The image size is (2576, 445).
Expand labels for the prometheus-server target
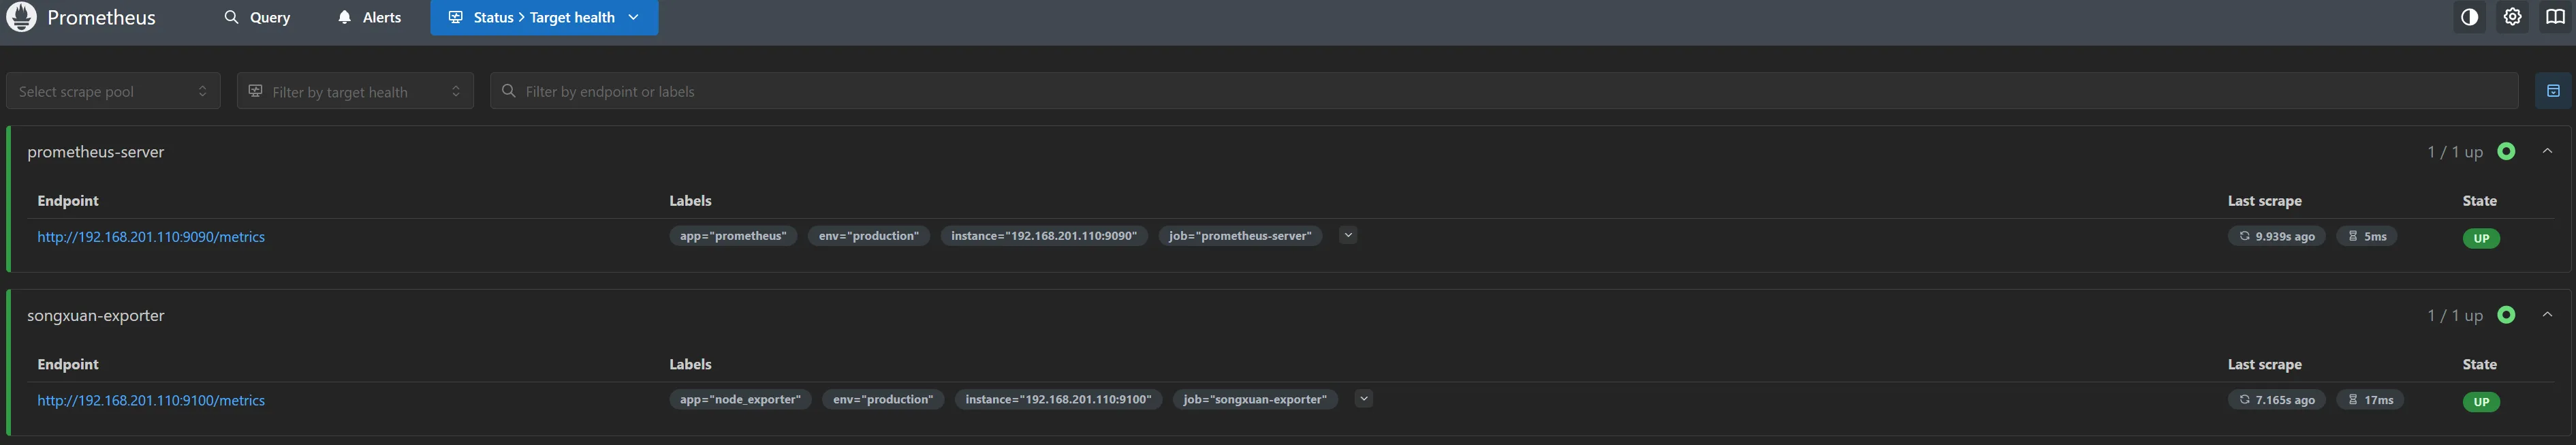1348,236
